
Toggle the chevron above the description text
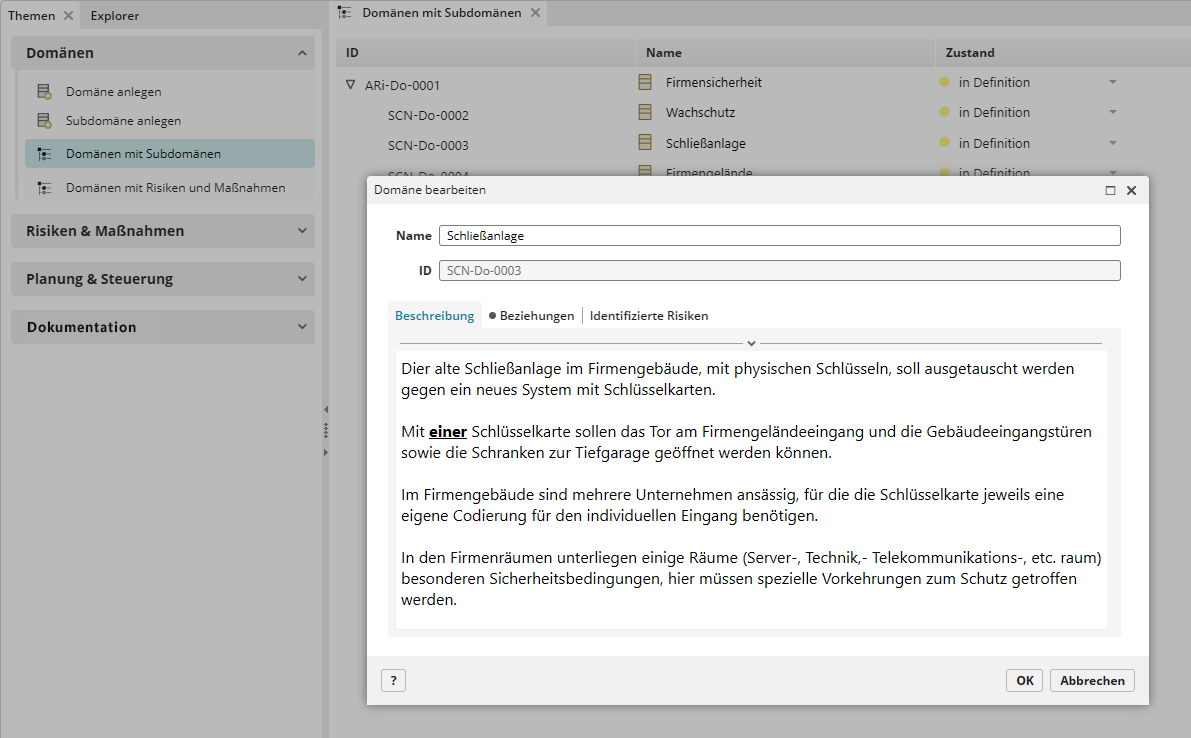751,343
